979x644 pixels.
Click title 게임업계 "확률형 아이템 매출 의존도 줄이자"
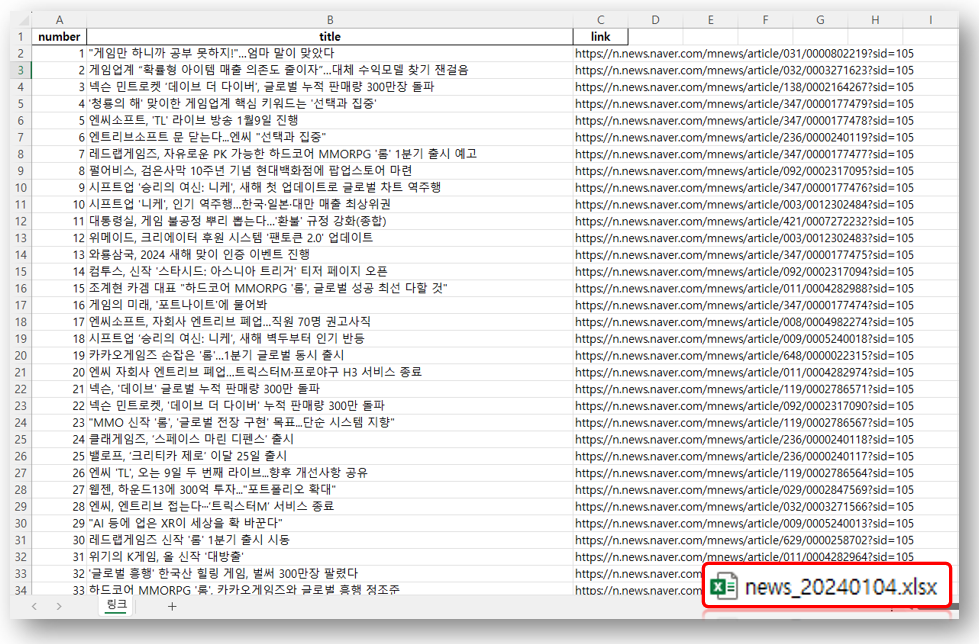click(278, 70)
